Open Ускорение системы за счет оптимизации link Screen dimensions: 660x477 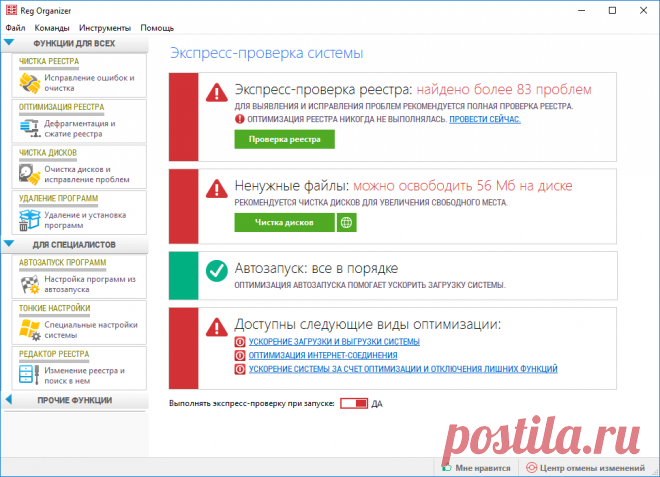[403, 369]
